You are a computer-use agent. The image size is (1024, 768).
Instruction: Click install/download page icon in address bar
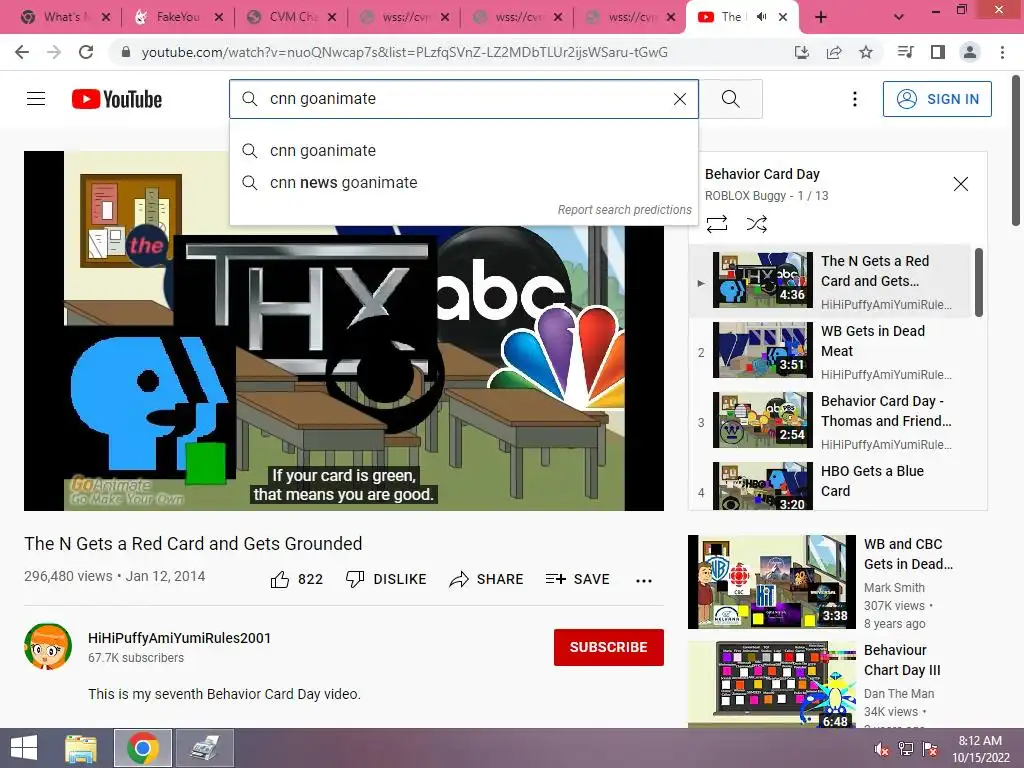coord(801,52)
